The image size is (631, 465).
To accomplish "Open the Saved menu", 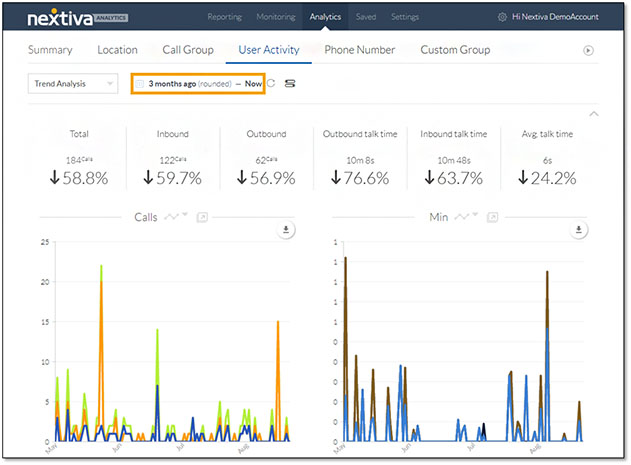I will click(366, 17).
